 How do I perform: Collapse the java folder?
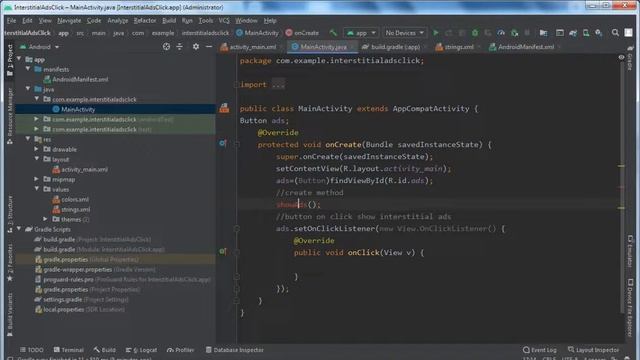click(x=28, y=89)
